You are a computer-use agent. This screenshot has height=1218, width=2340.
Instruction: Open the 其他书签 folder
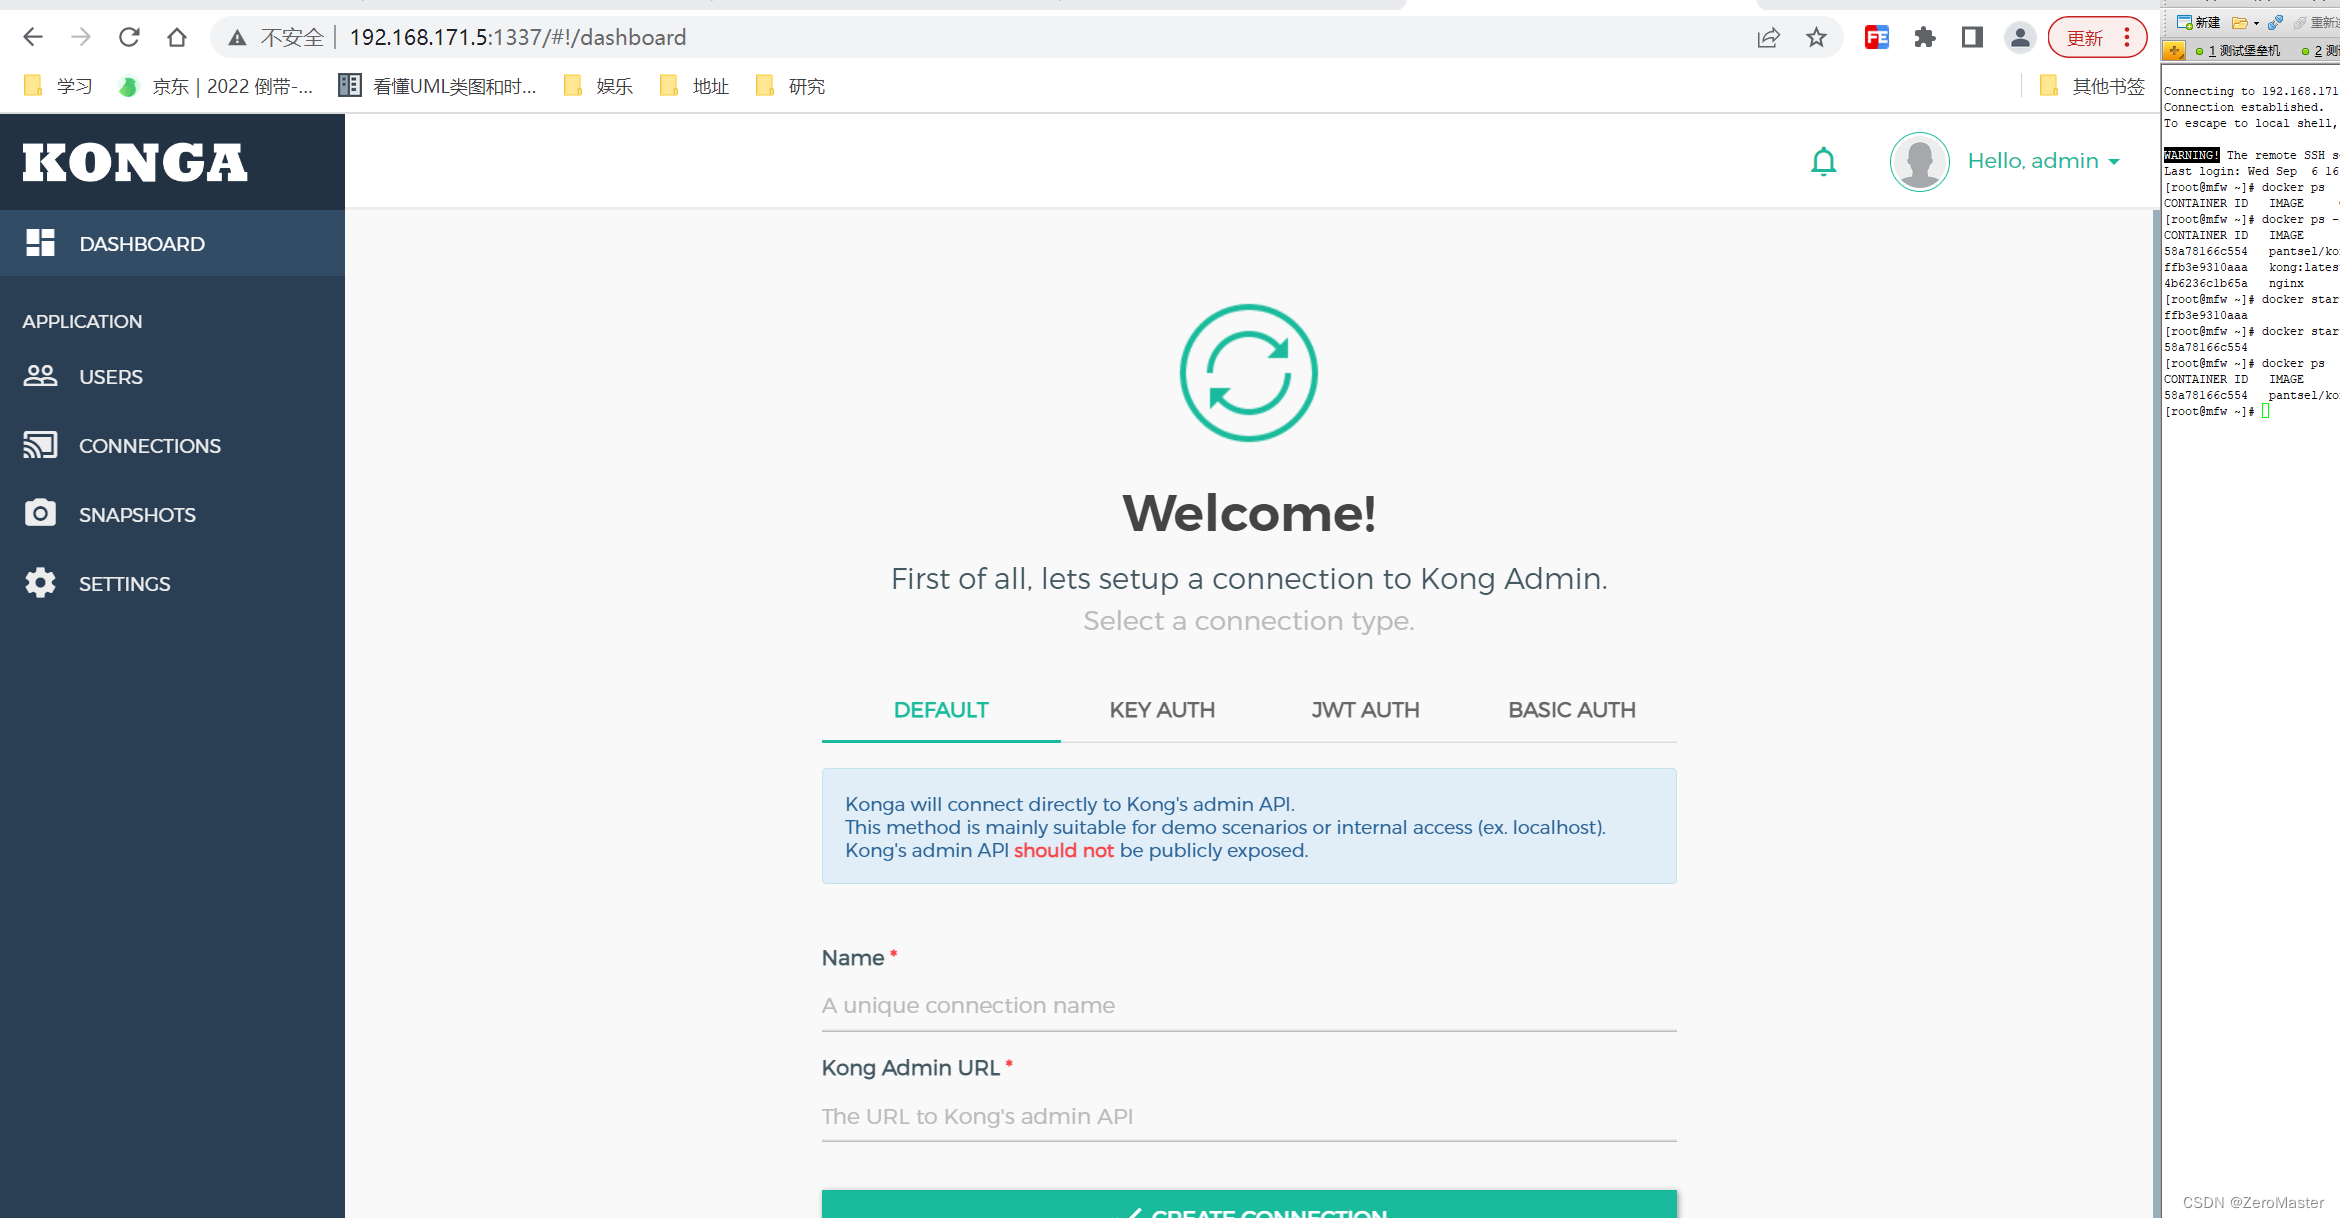[x=2092, y=86]
